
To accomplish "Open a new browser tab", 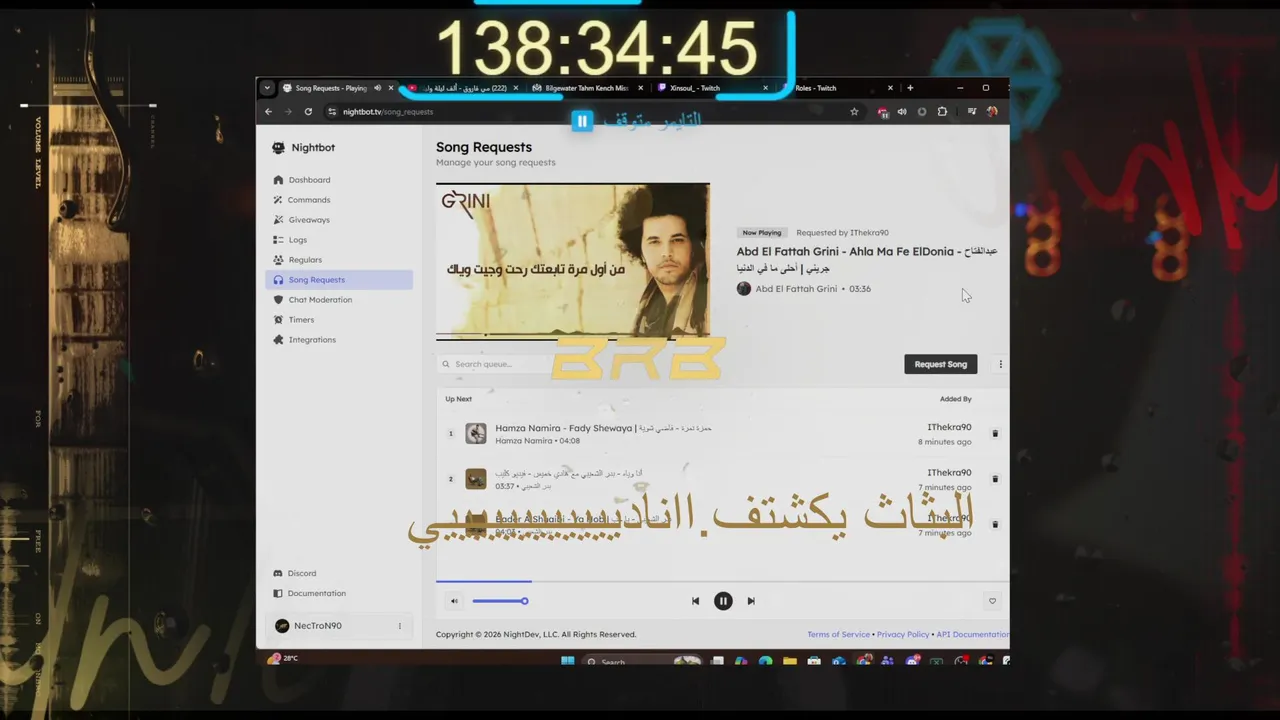I will point(910,88).
